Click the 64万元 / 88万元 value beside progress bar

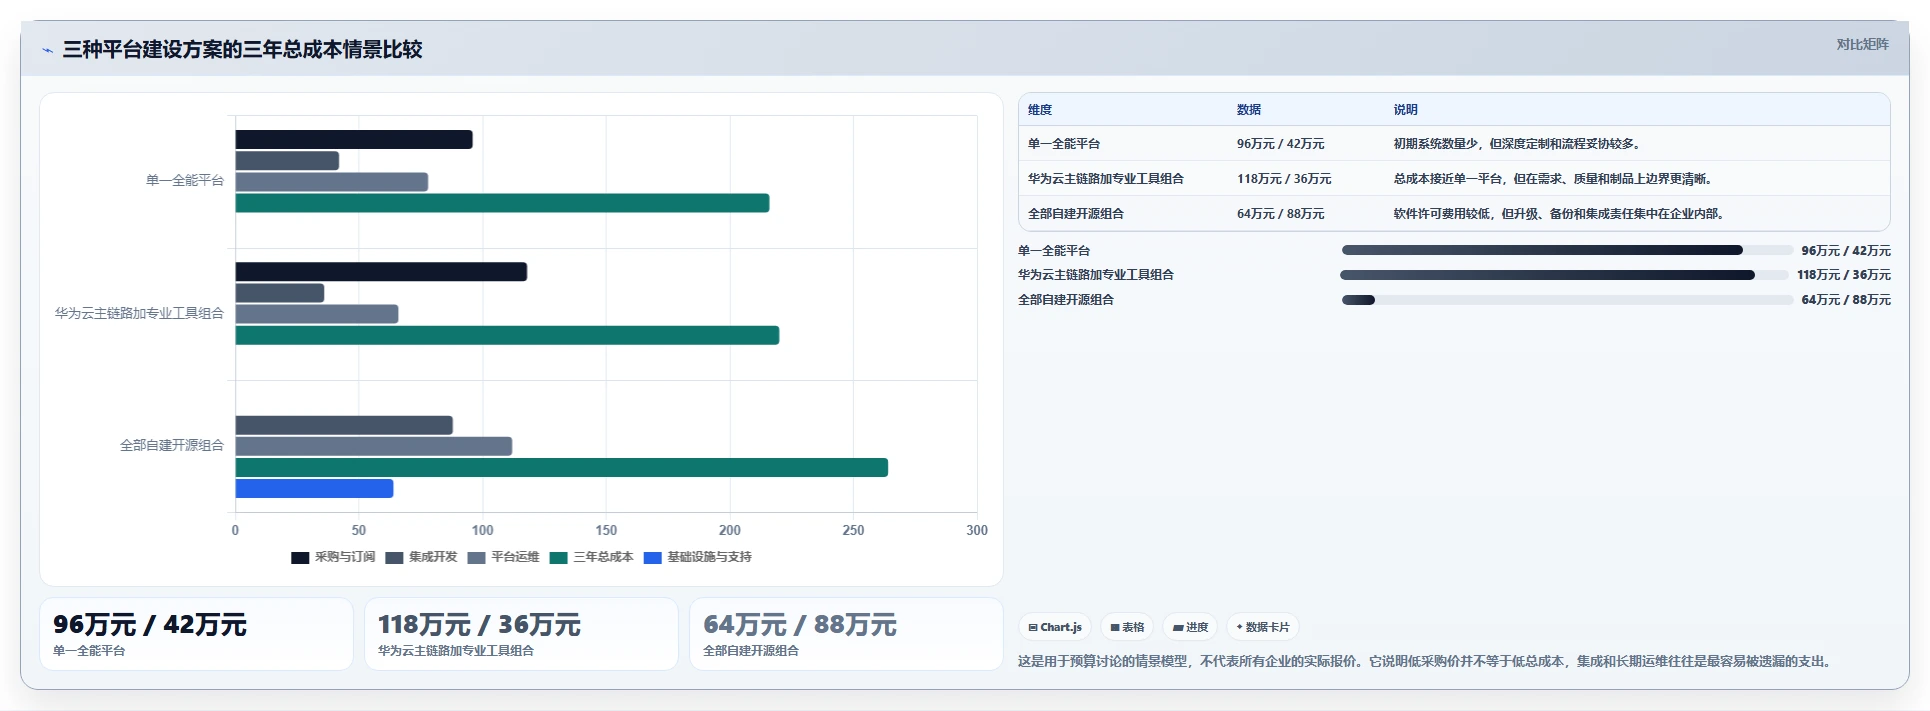[x=1846, y=300]
